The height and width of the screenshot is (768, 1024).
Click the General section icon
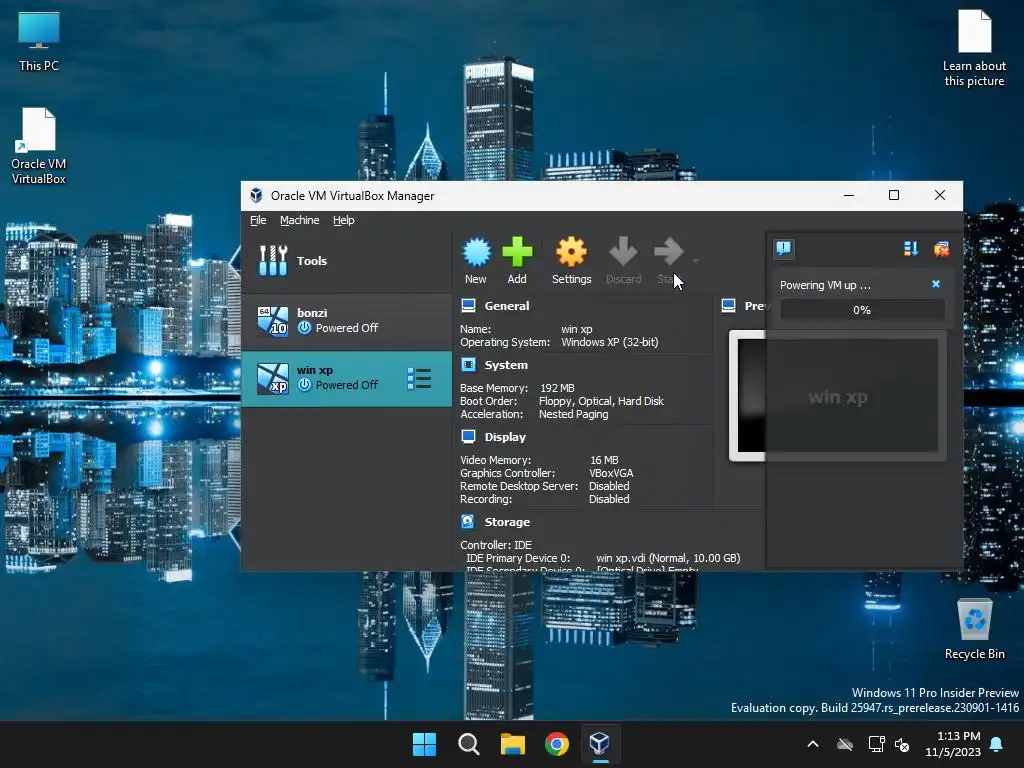click(x=468, y=306)
